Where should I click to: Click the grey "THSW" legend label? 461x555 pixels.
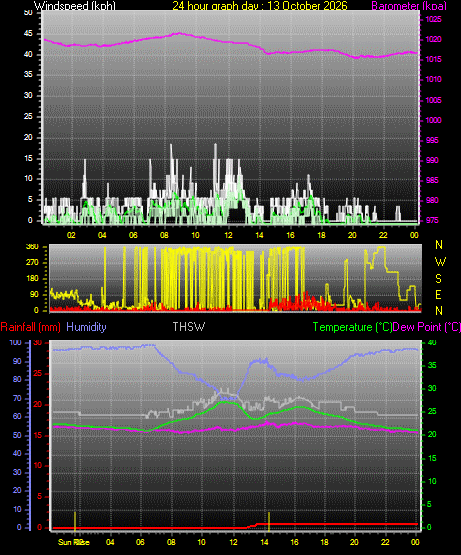pyautogui.click(x=189, y=327)
